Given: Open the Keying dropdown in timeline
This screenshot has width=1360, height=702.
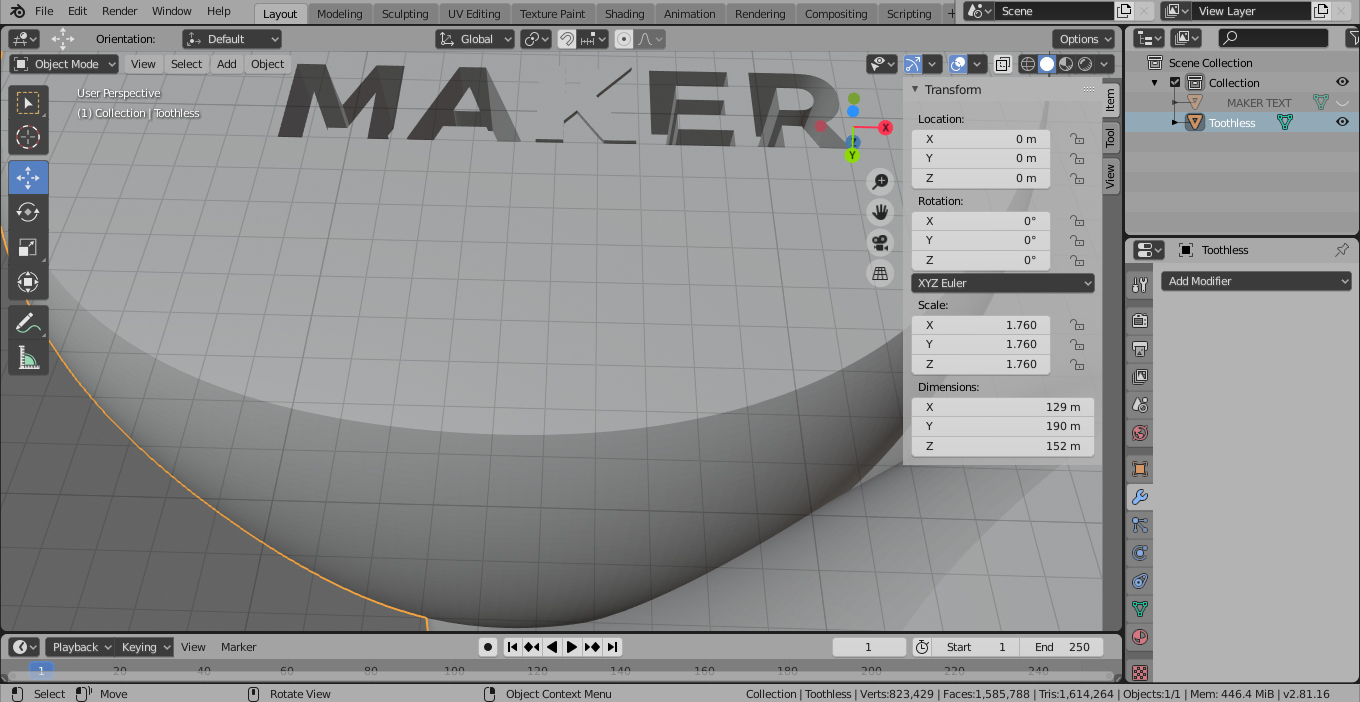Looking at the screenshot, I should pos(144,647).
